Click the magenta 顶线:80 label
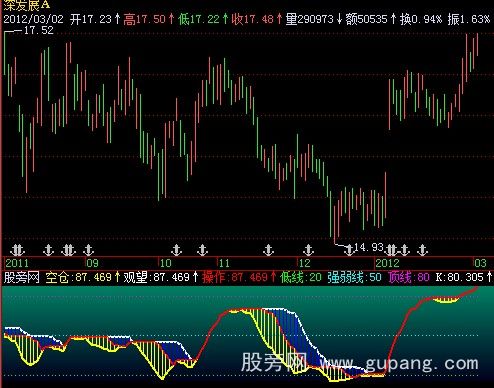This screenshot has height=388, width=494. 409,277
